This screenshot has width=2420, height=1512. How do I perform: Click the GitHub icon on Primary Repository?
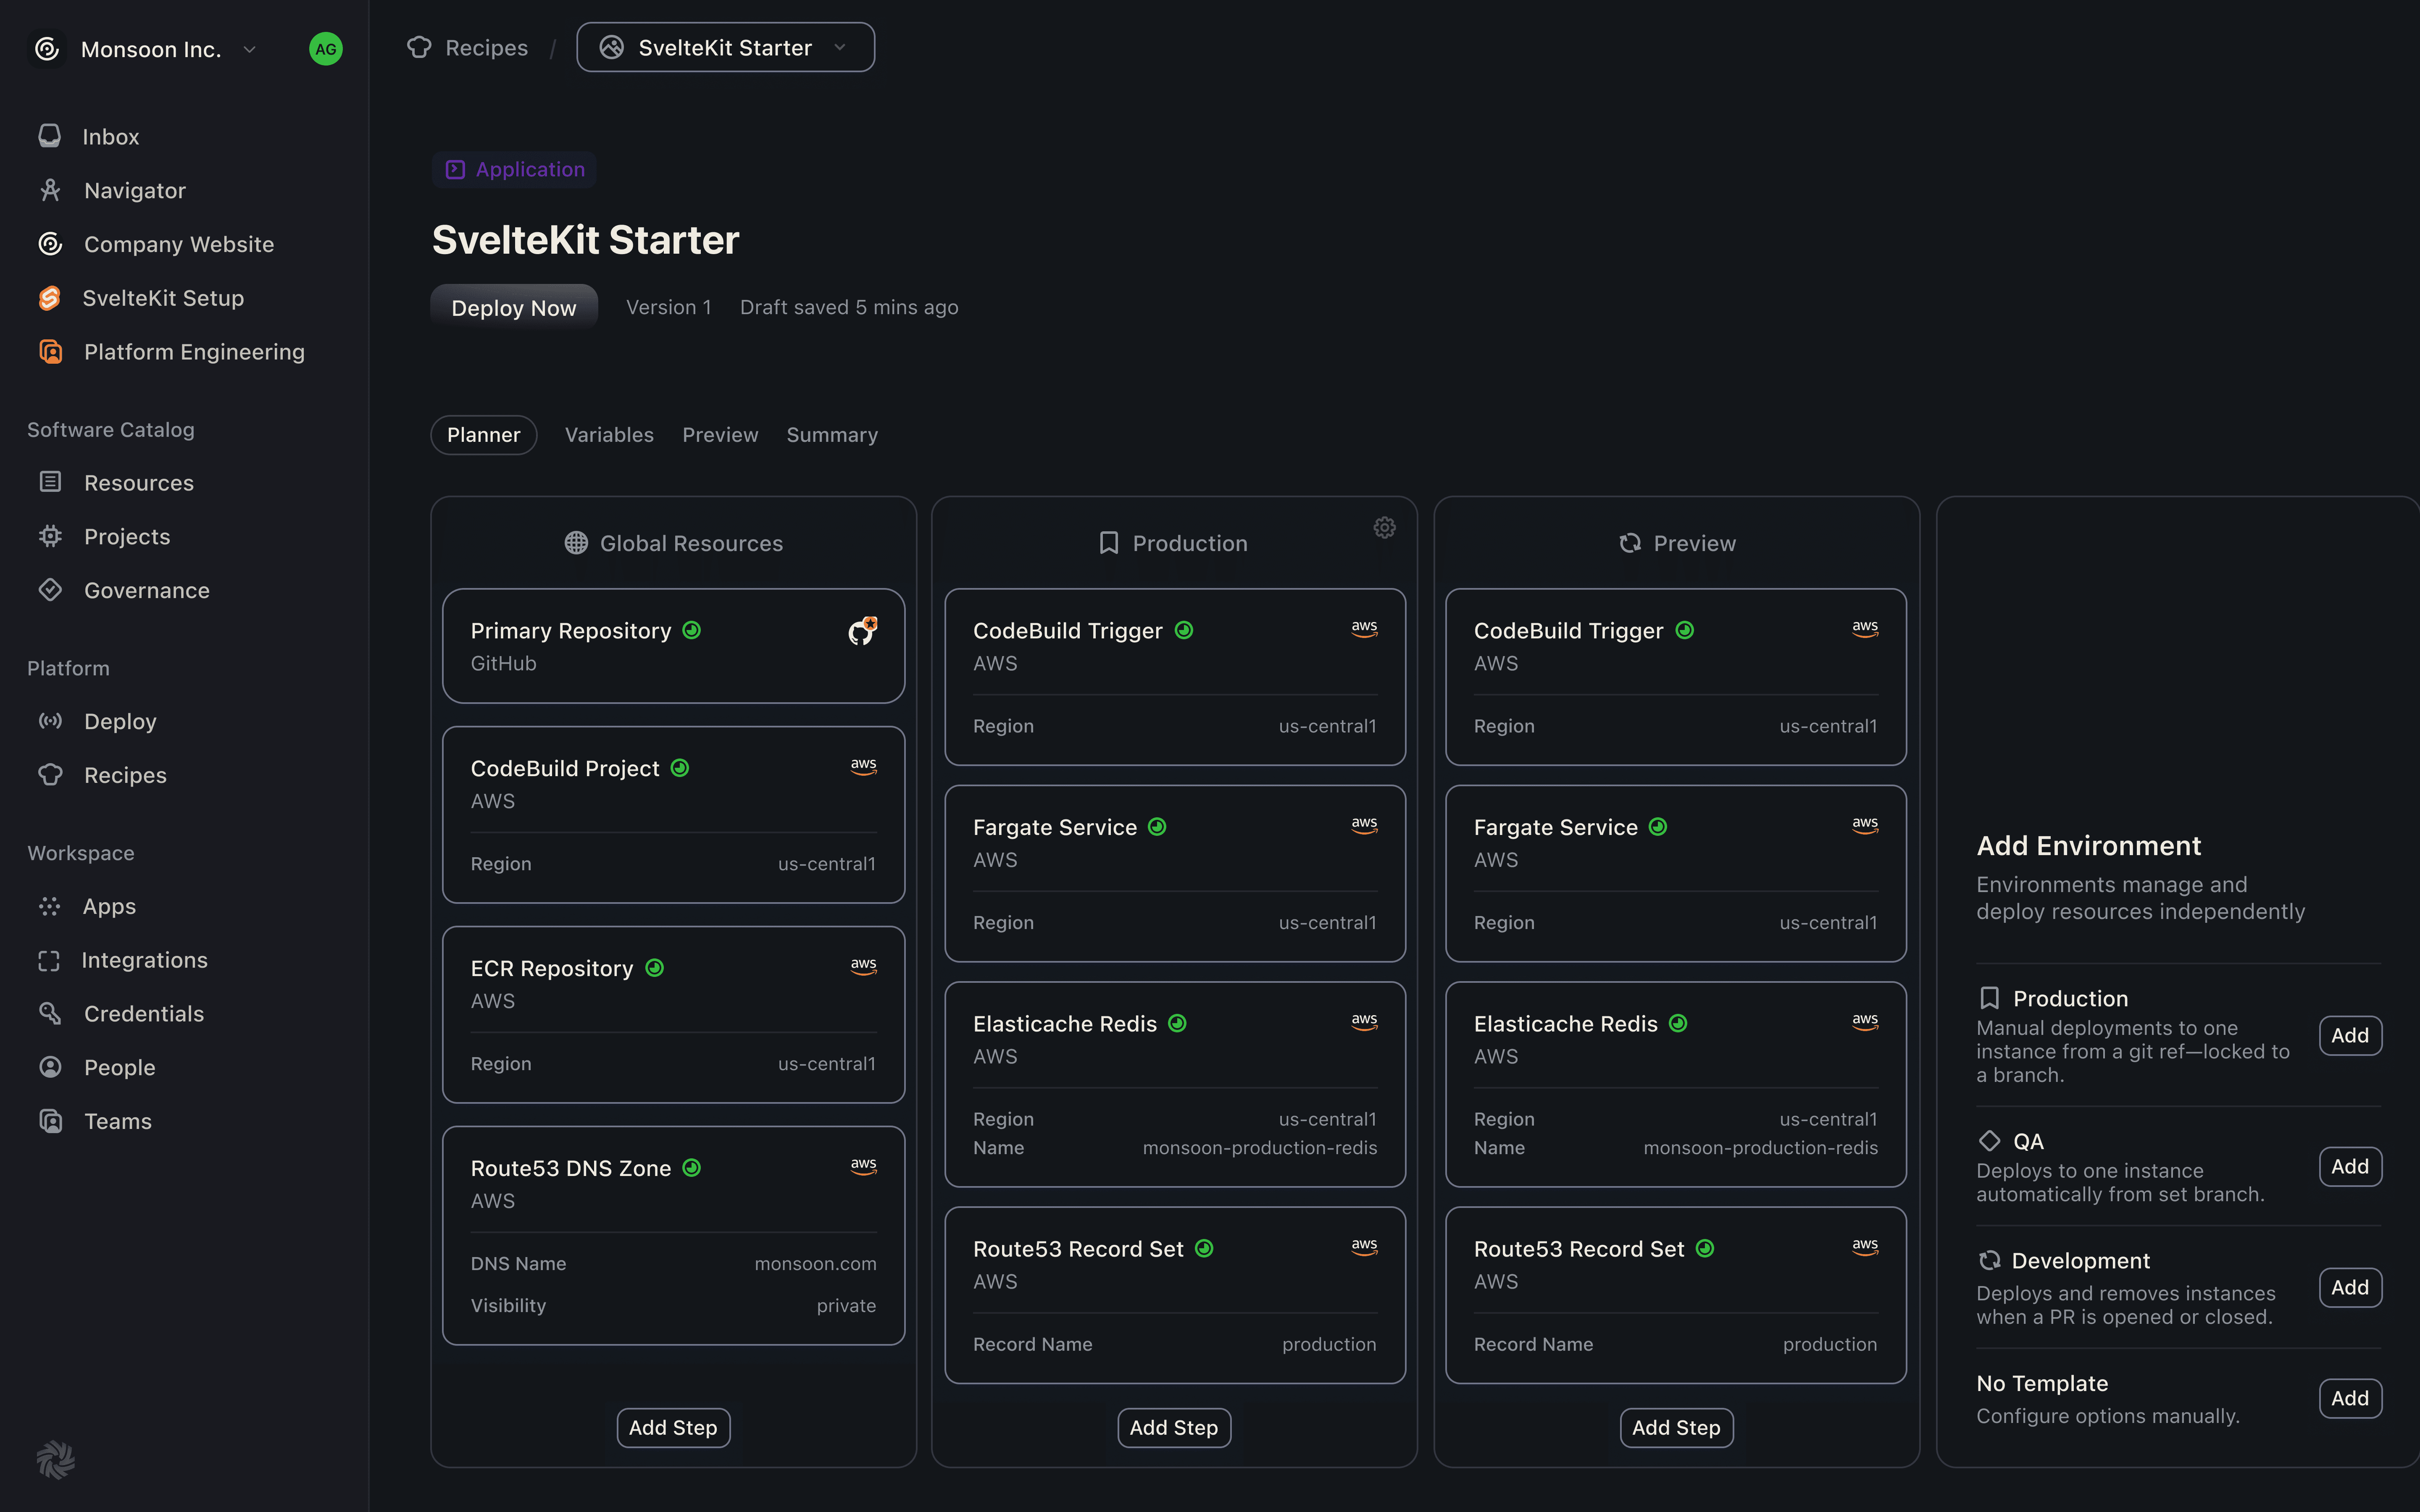[862, 631]
